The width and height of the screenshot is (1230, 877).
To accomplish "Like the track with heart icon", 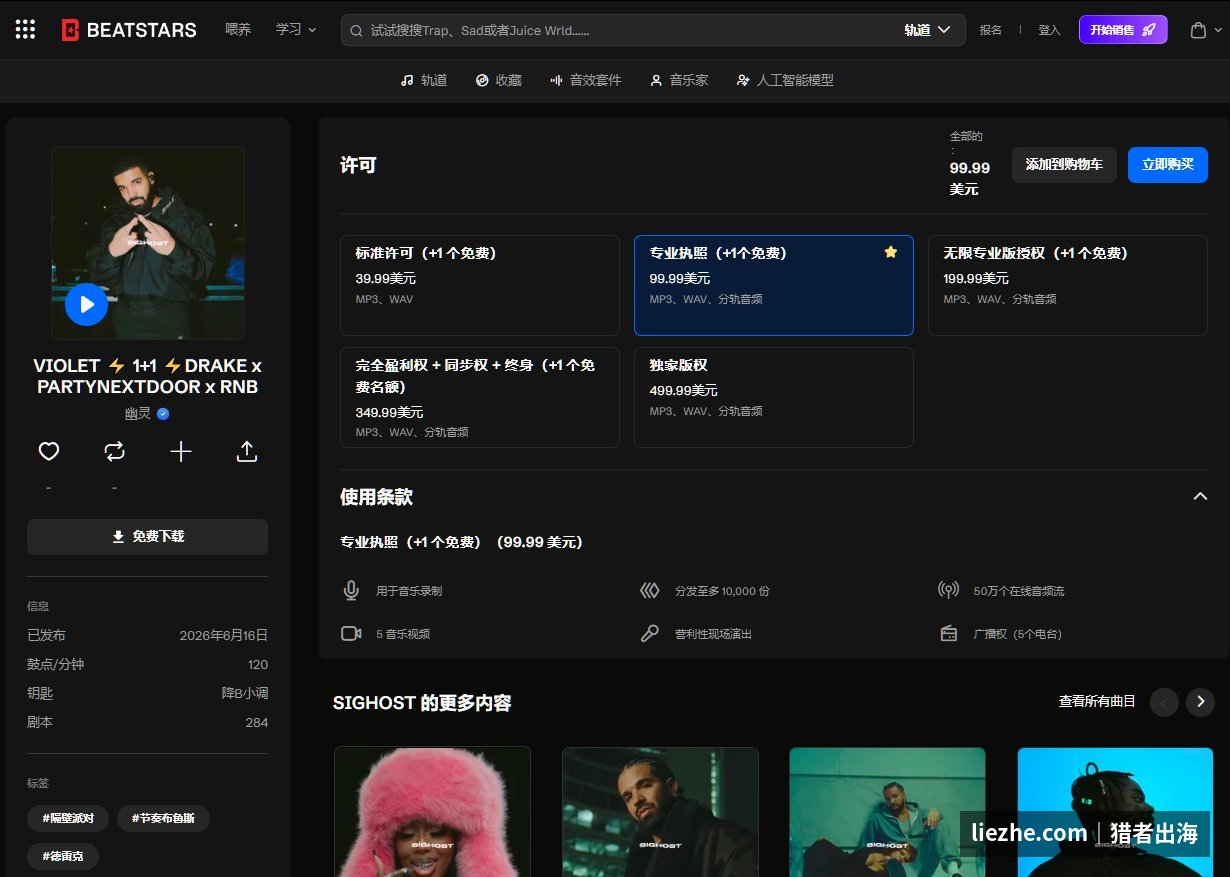I will [49, 452].
